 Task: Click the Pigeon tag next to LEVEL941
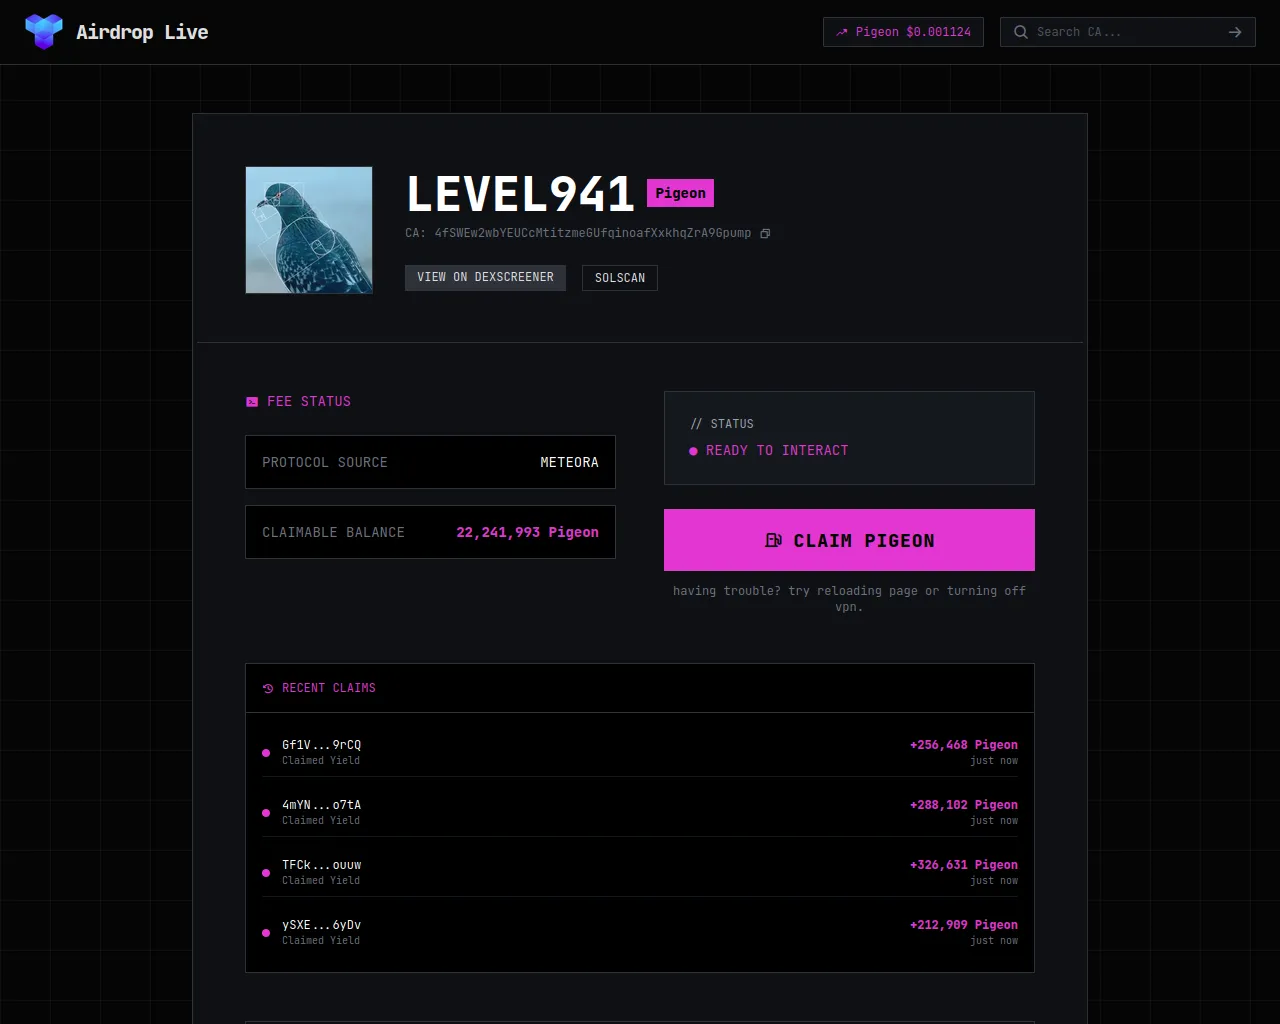[680, 193]
